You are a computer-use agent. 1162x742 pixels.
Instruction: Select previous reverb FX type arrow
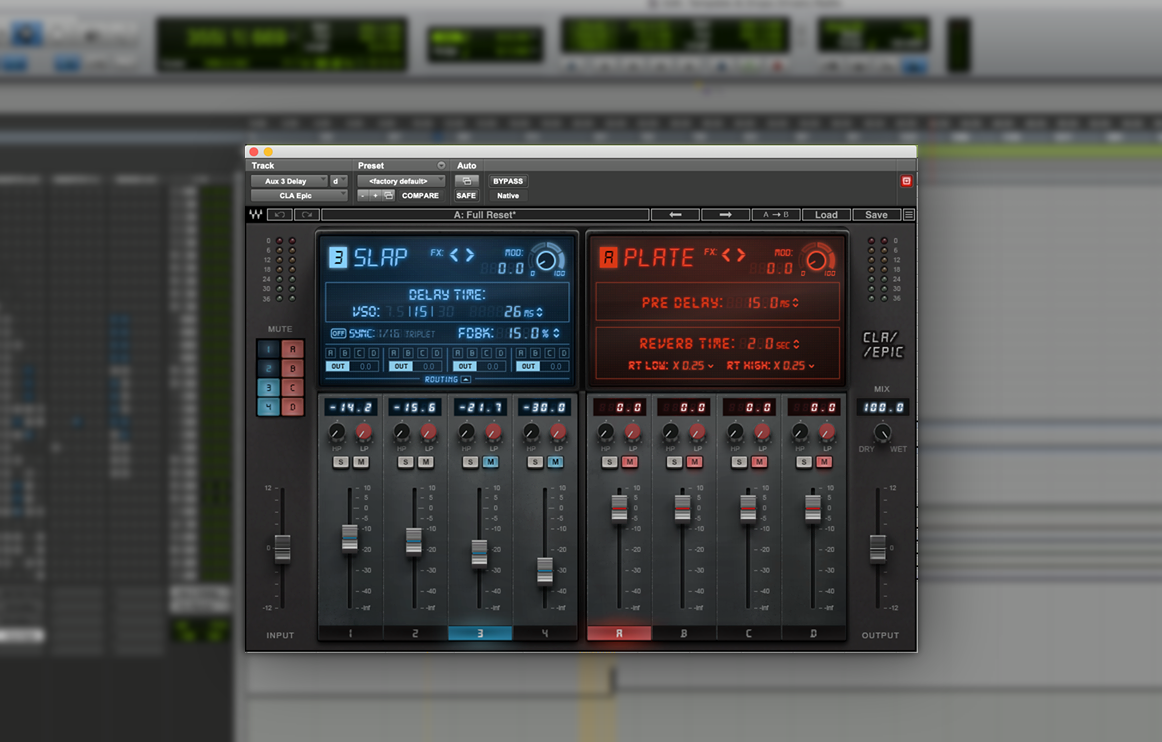tap(726, 255)
